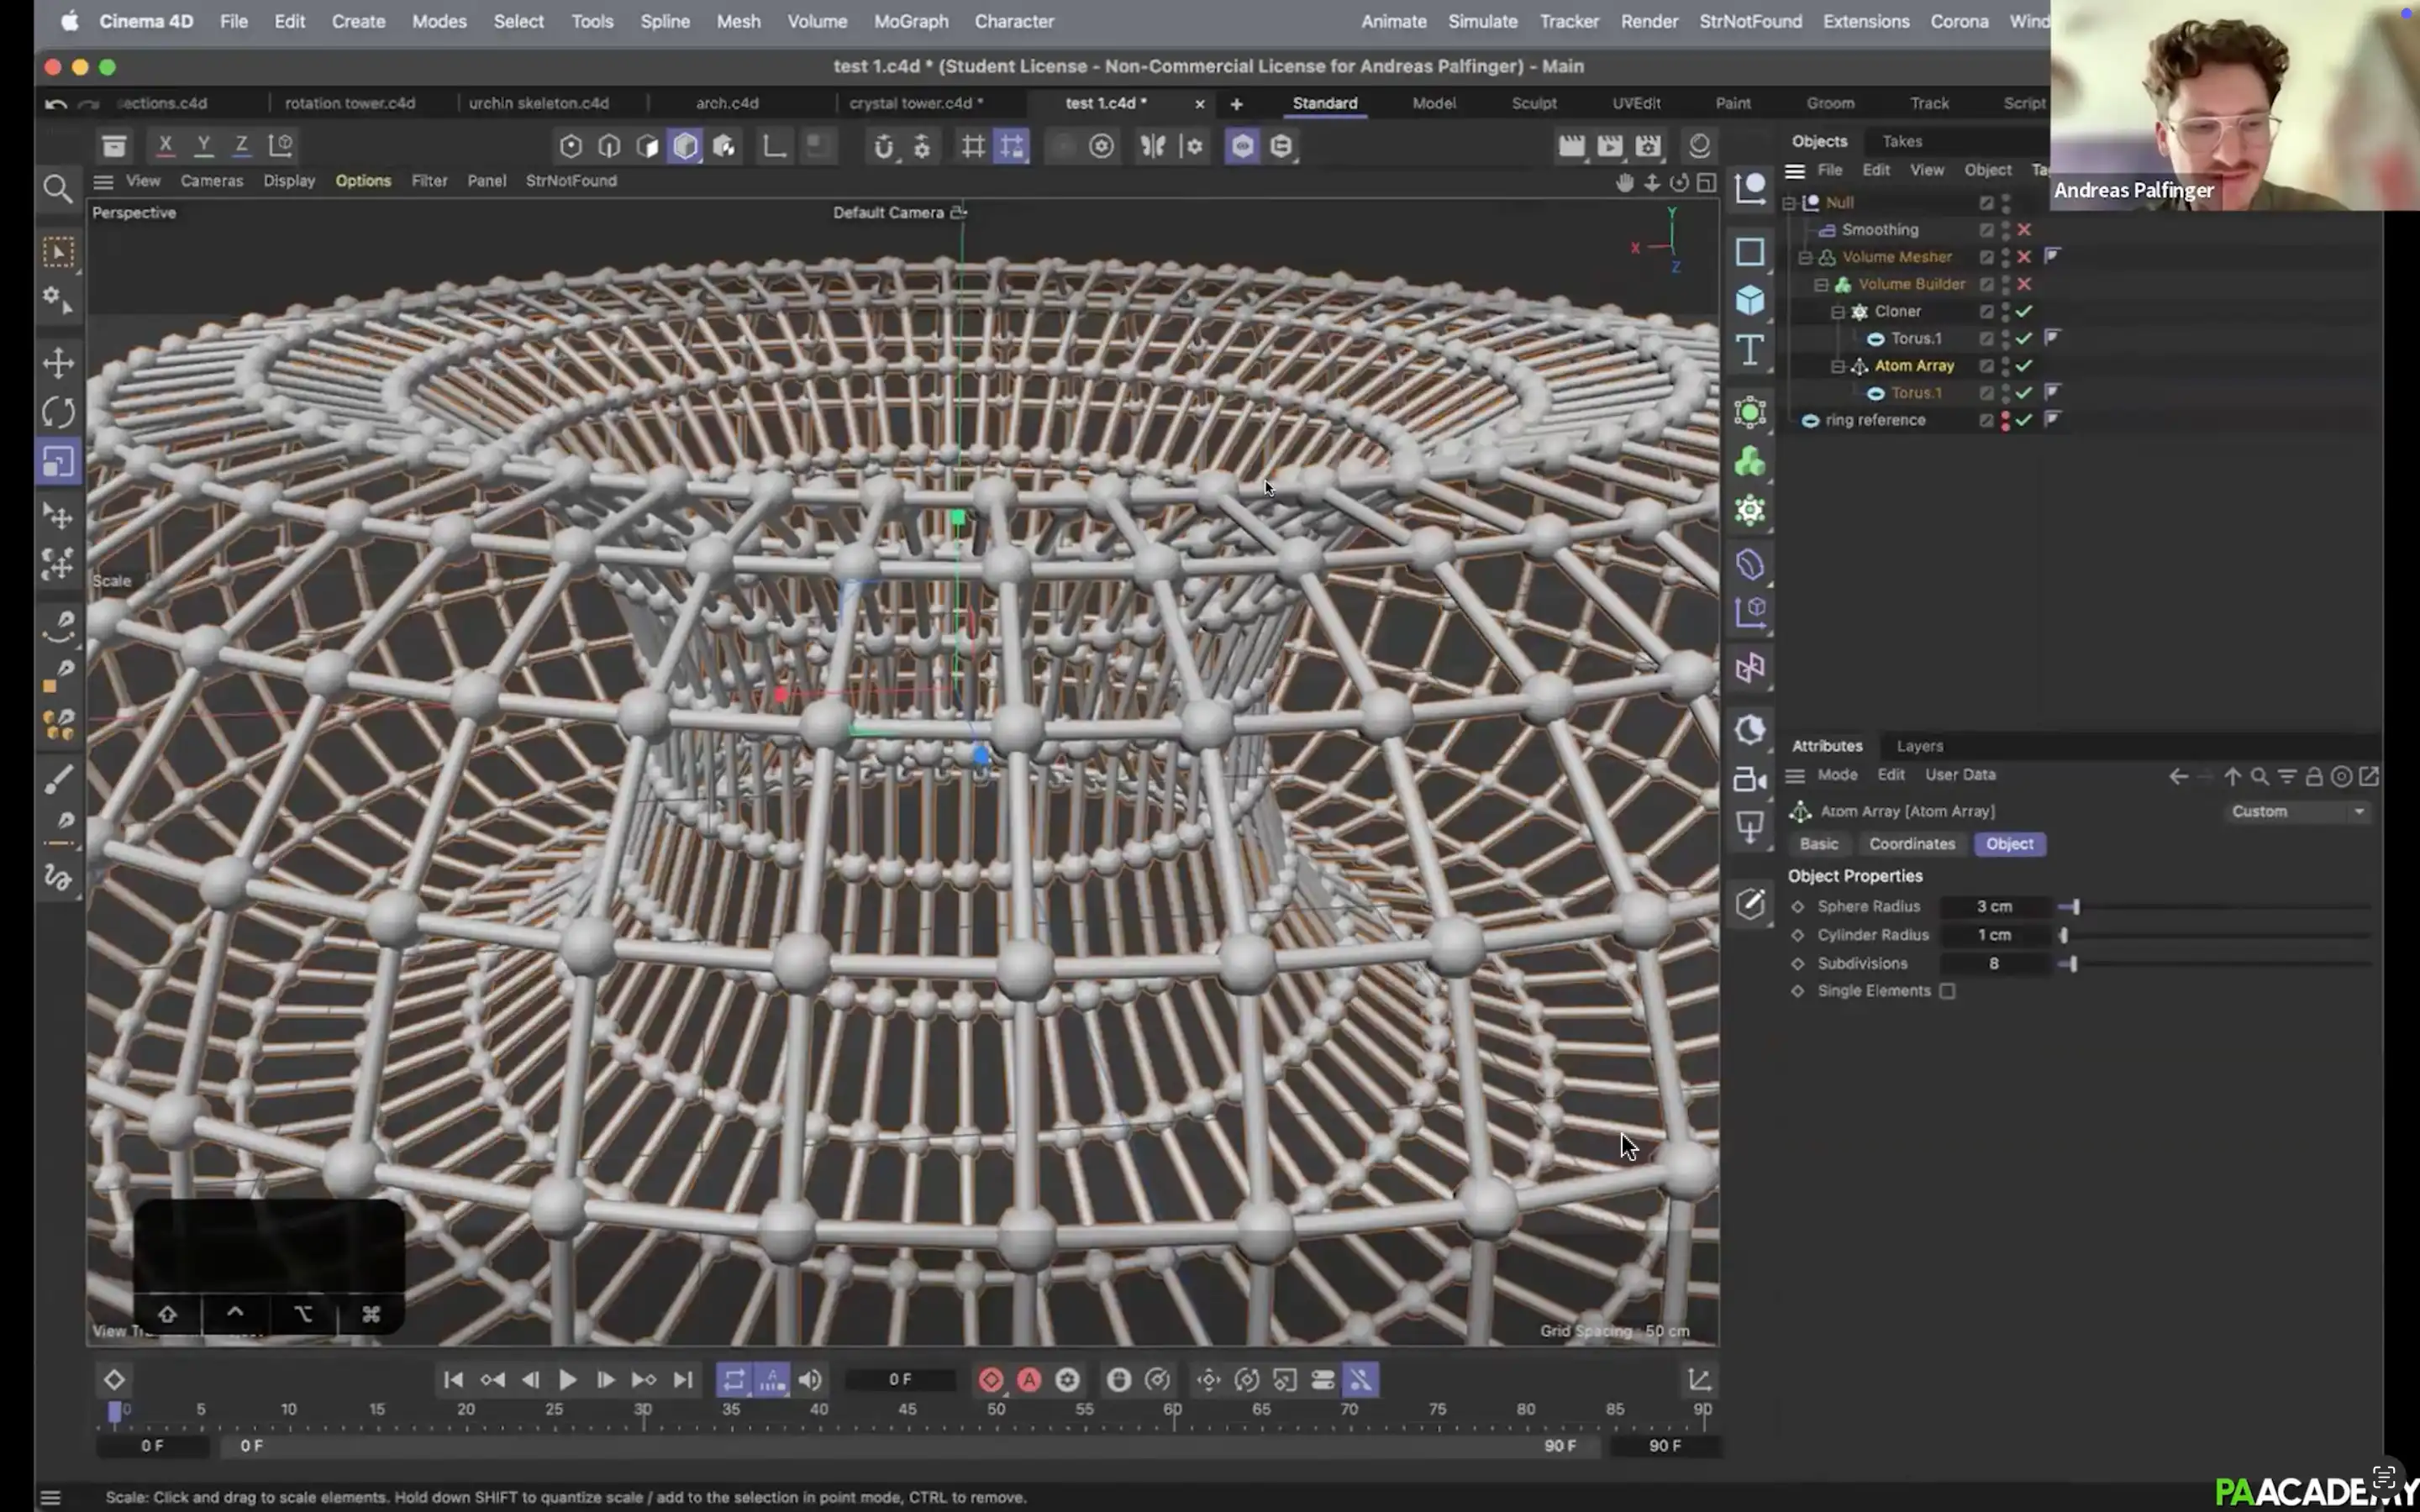2420x1512 pixels.
Task: Click the Autokeying button
Action: coord(1029,1380)
